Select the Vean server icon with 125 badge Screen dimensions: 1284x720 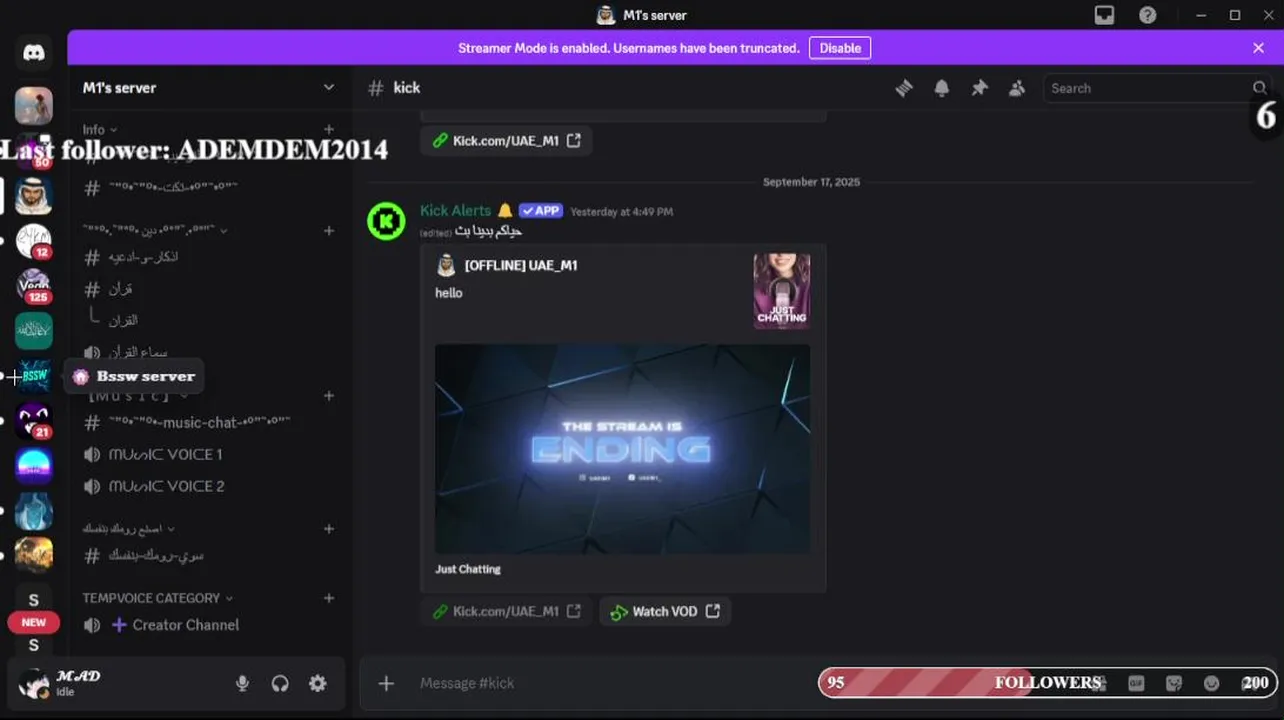[x=34, y=286]
